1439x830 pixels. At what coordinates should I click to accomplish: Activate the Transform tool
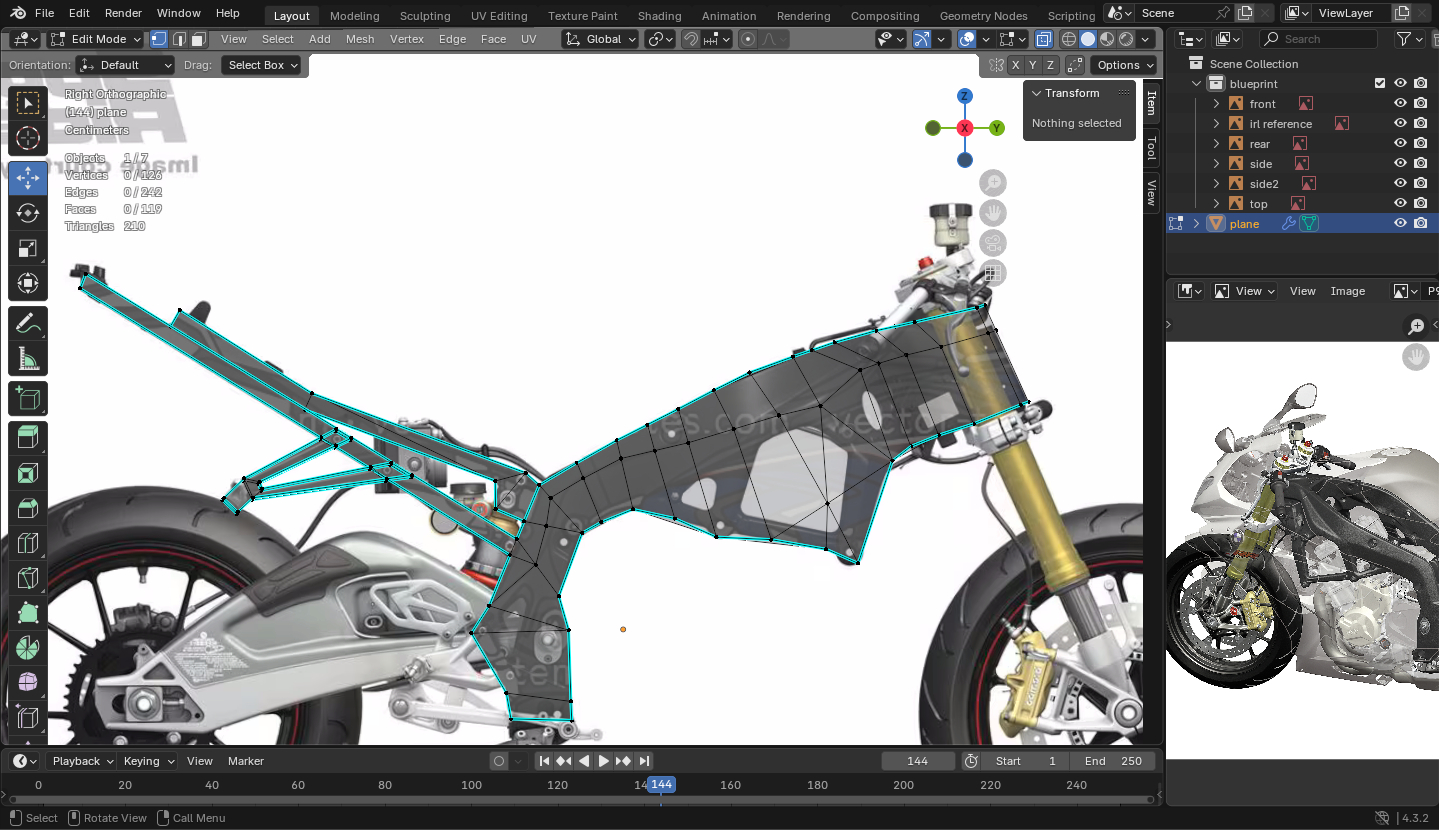[28, 283]
